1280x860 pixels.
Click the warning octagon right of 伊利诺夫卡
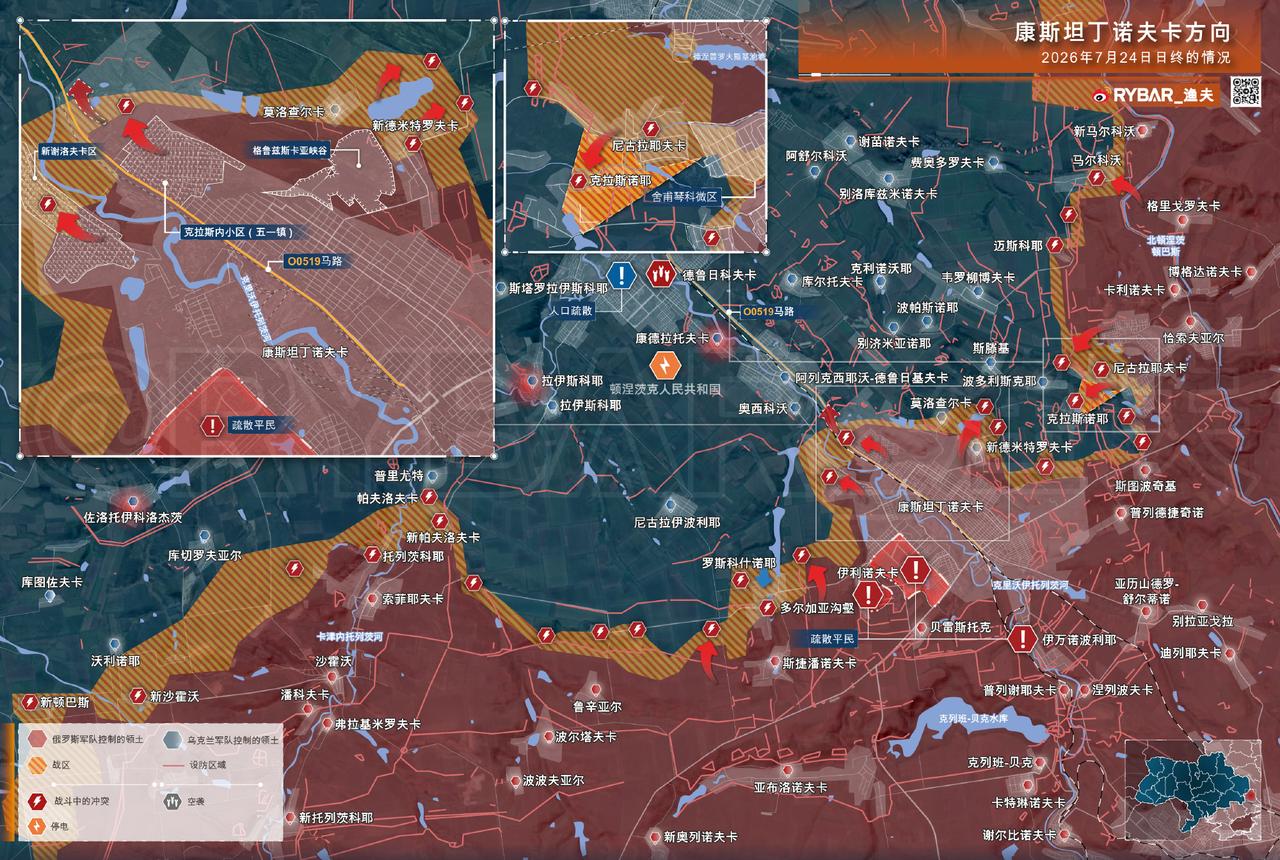coord(915,571)
